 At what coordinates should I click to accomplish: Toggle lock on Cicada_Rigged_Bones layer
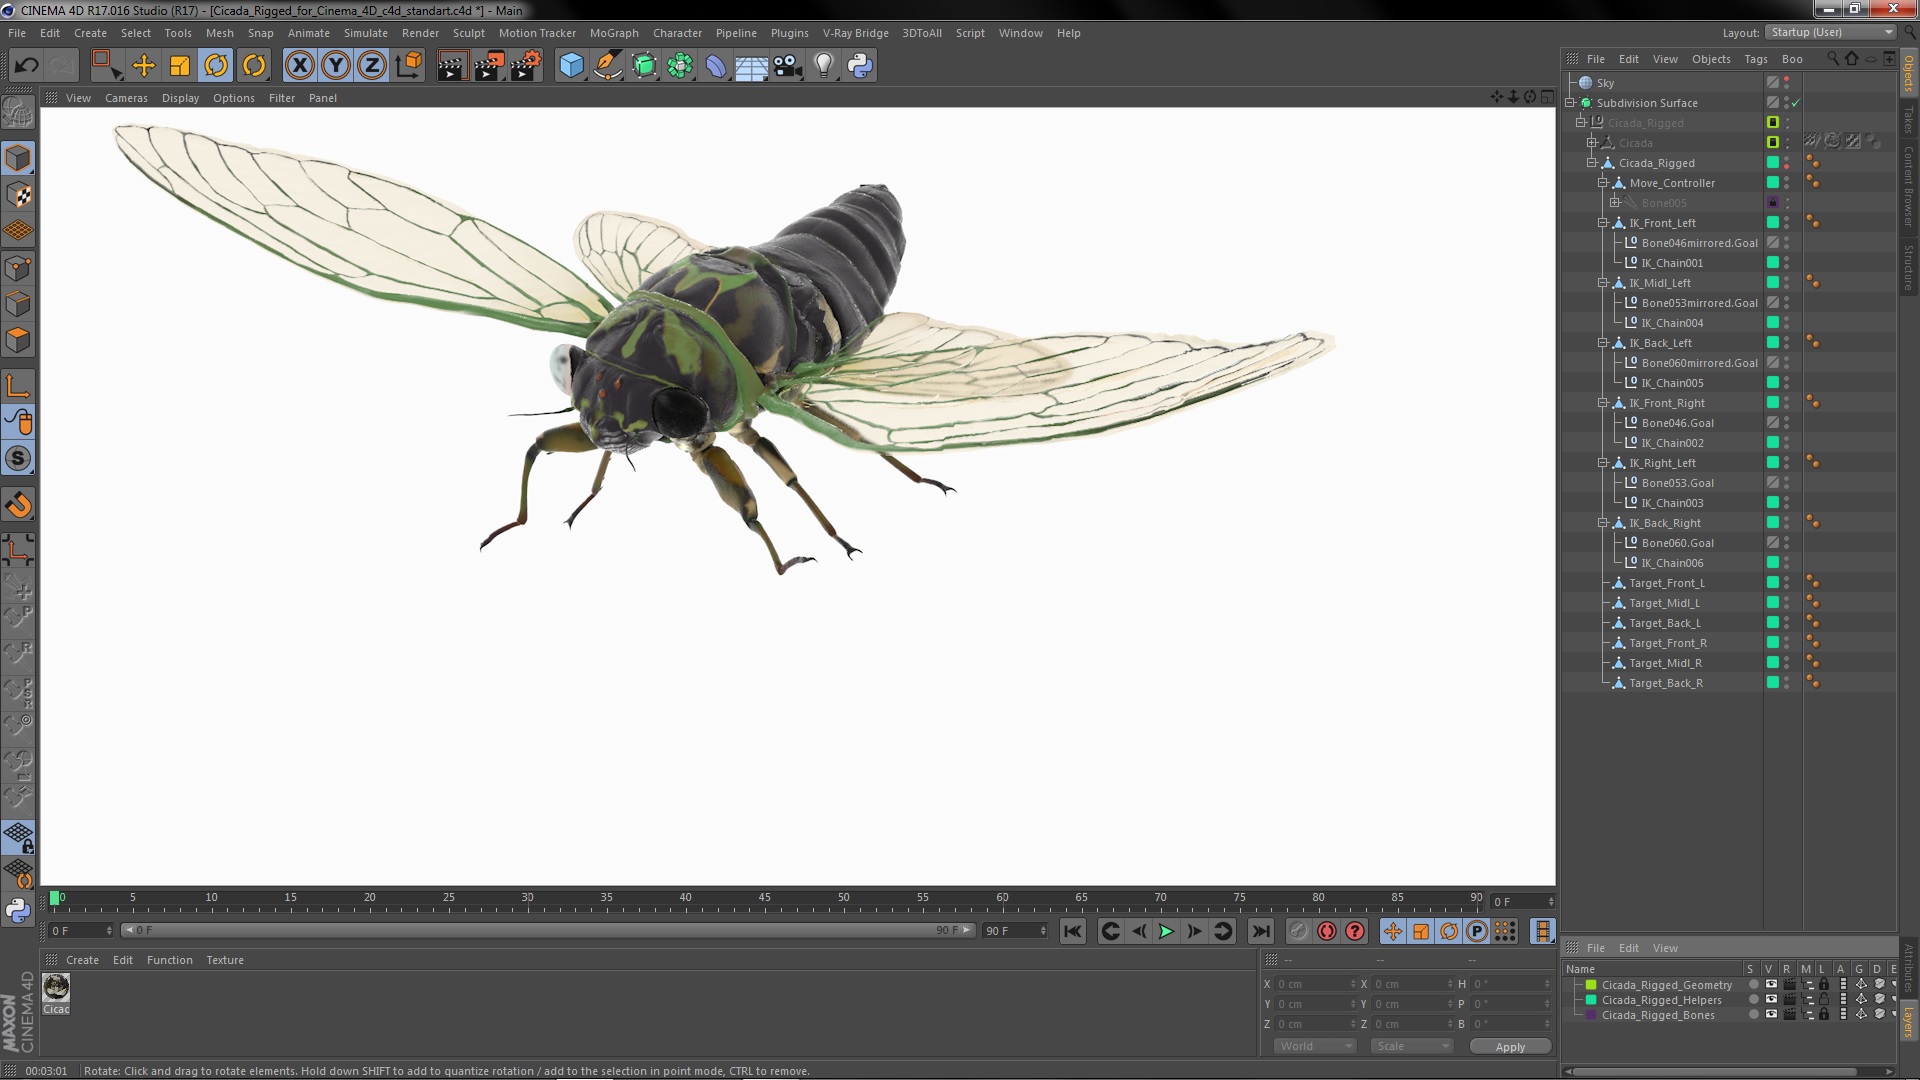pos(1824,1015)
